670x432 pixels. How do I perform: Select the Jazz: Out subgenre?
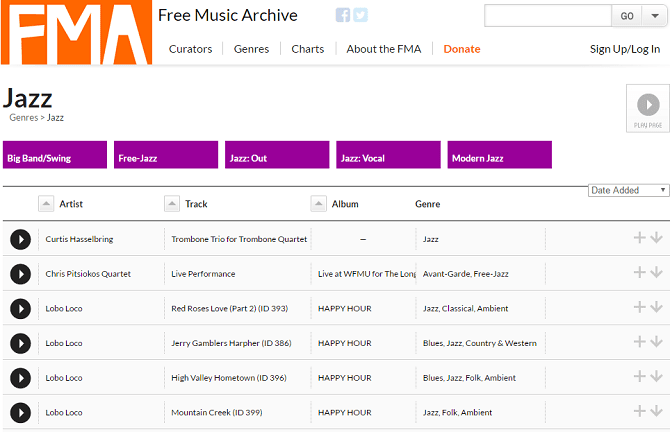[277, 155]
